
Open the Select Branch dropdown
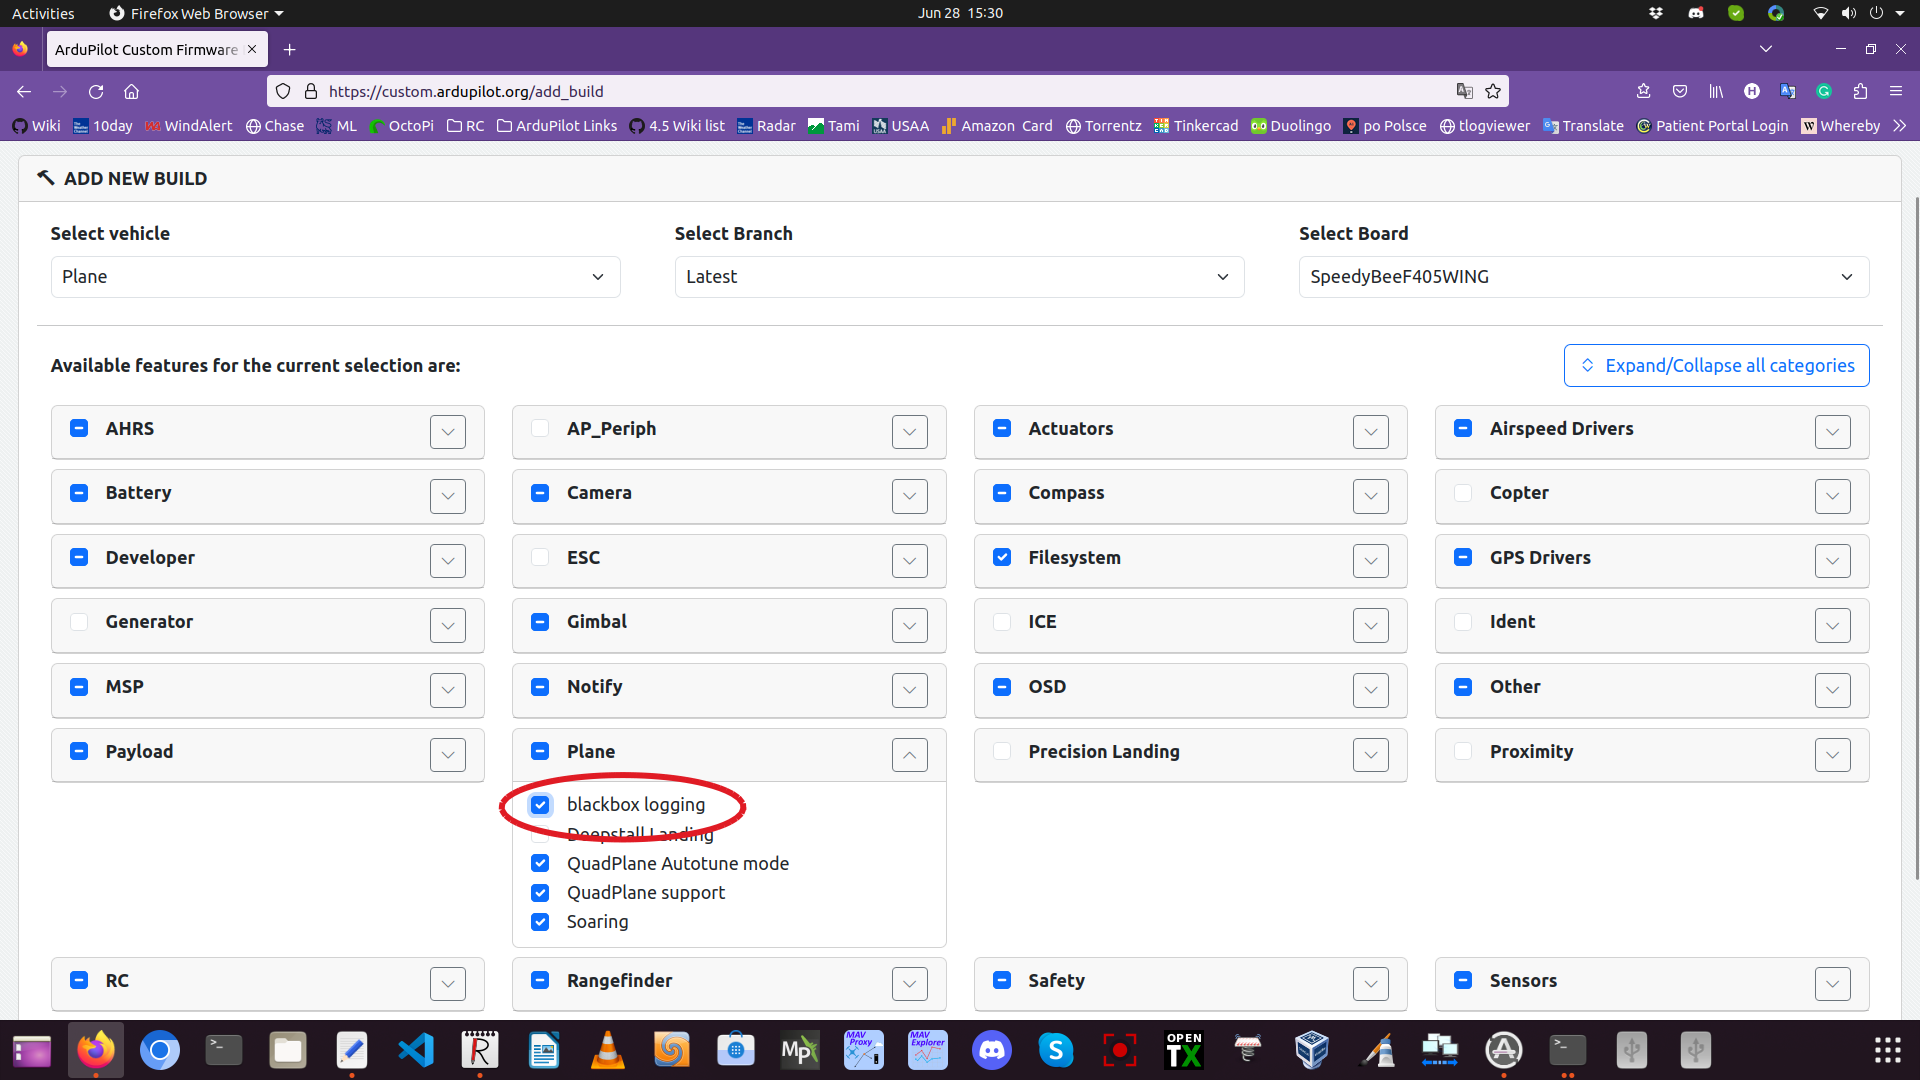click(959, 277)
